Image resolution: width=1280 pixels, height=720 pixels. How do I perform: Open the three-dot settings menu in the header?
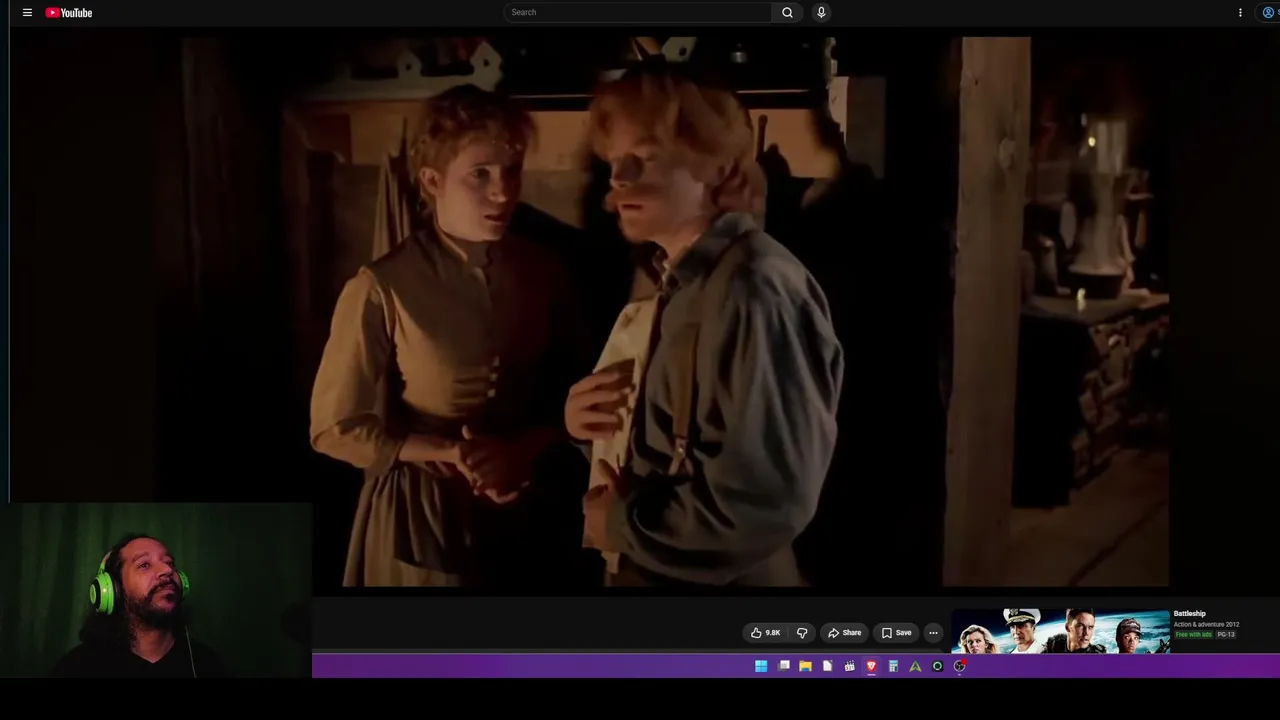[x=1240, y=13]
